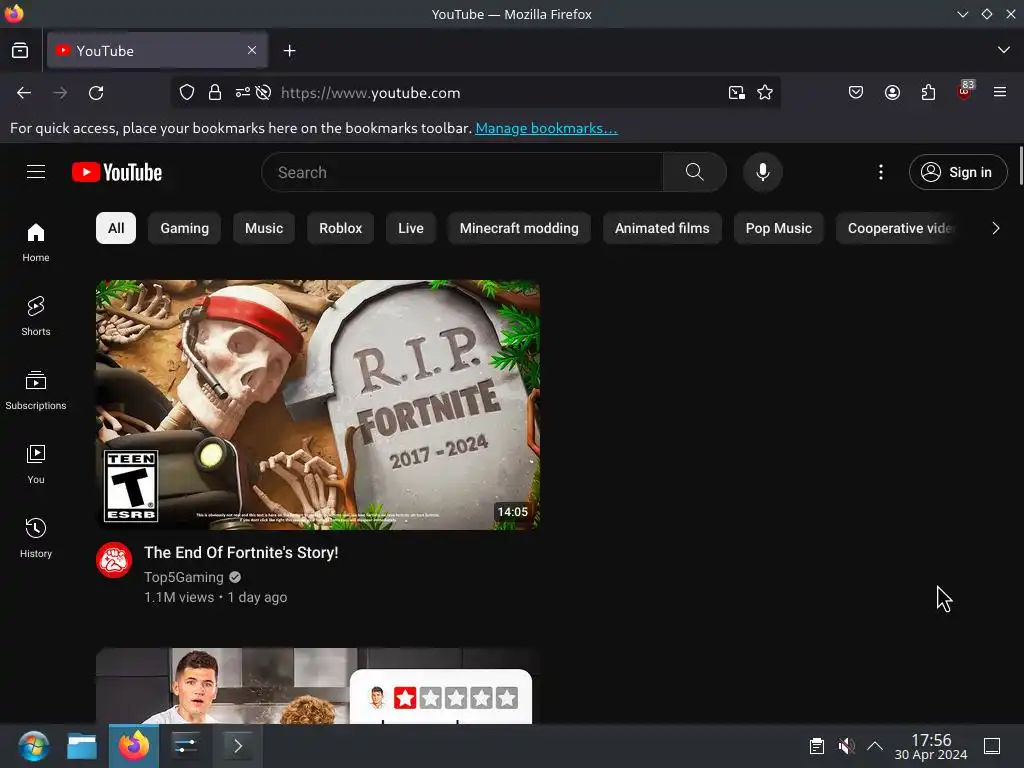Click '1.1M views • 1 day ago' text
Screen dimensions: 1024x768
point(216,598)
